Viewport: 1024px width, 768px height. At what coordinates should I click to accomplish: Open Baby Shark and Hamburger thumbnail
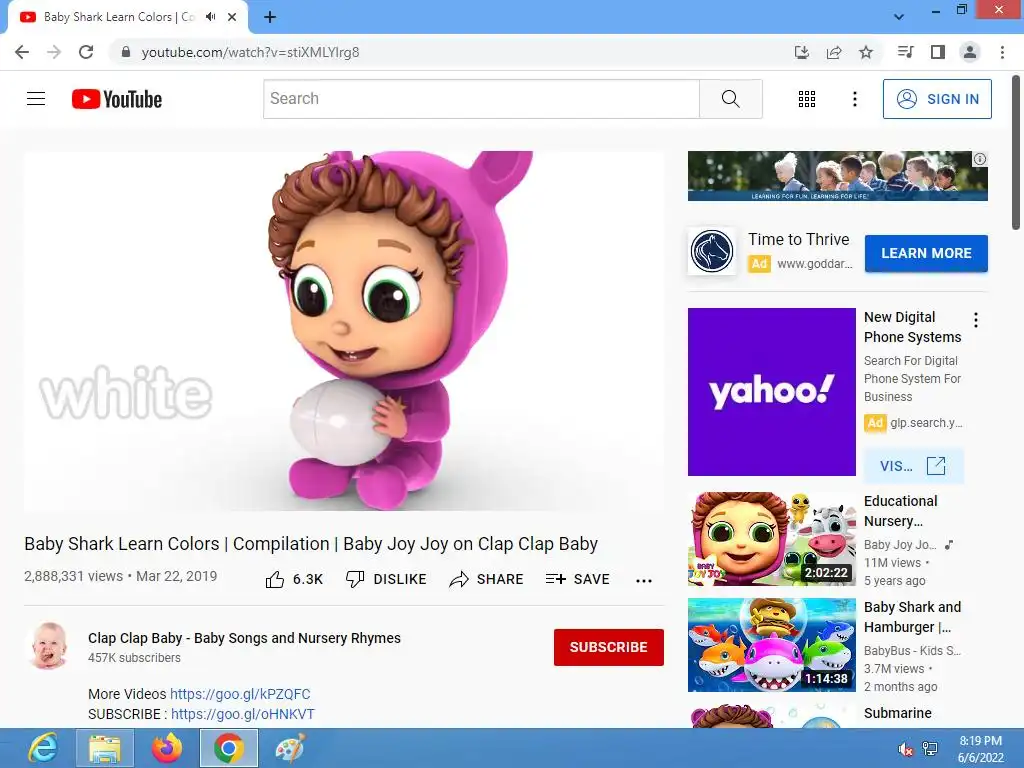tap(771, 645)
